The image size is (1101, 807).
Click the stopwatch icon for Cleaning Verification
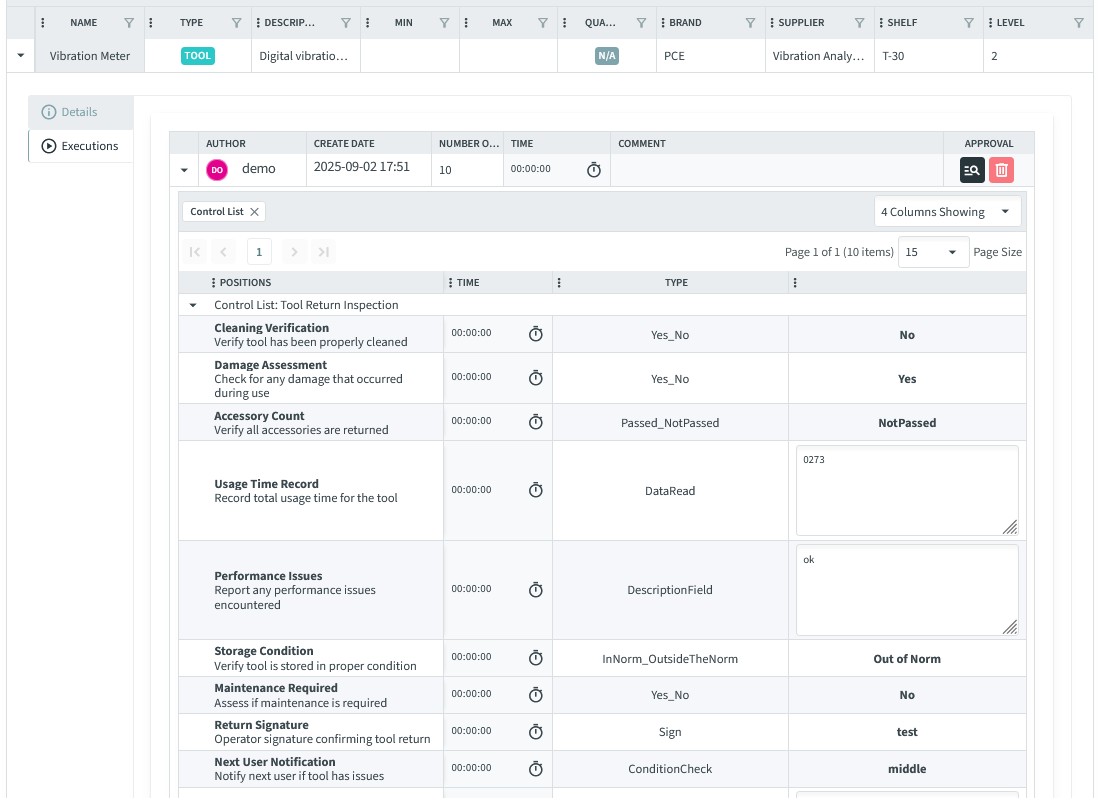click(x=535, y=334)
